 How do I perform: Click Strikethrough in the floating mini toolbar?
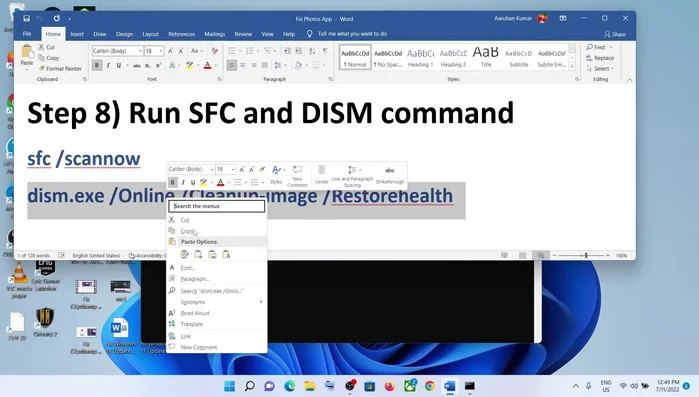390,175
